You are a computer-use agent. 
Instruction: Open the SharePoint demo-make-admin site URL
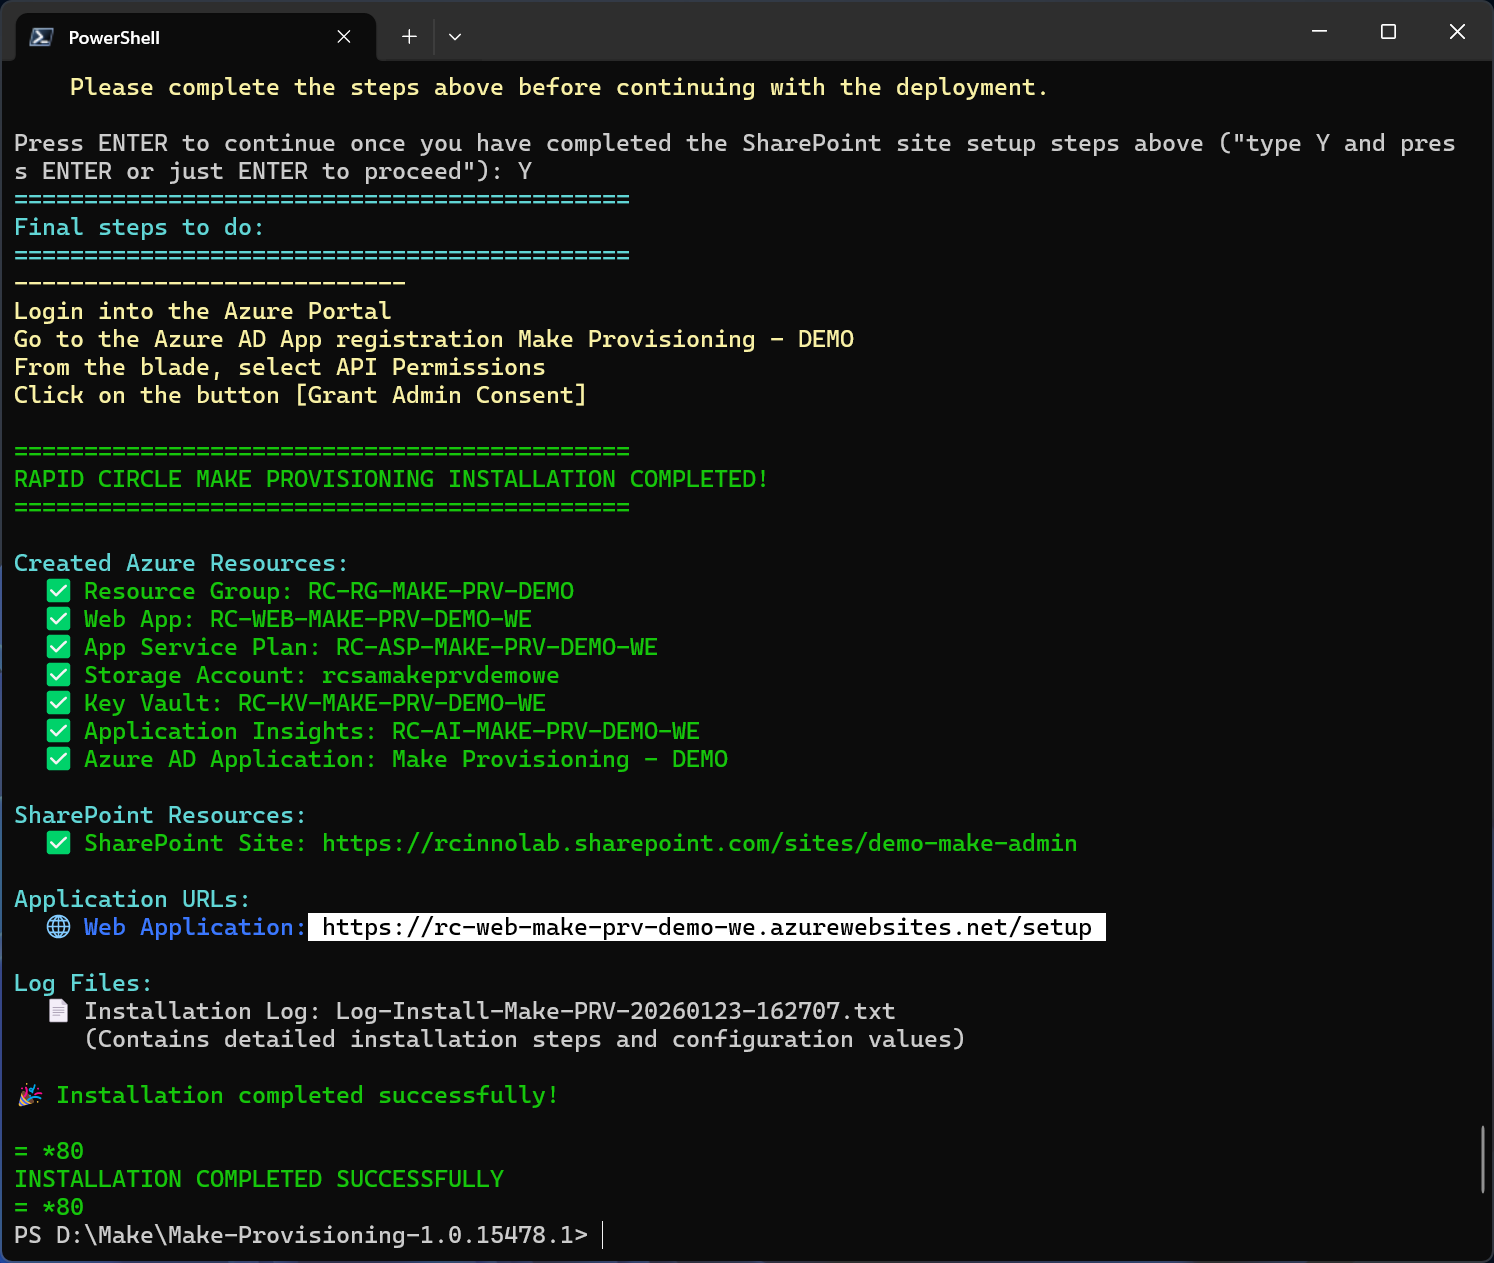699,843
